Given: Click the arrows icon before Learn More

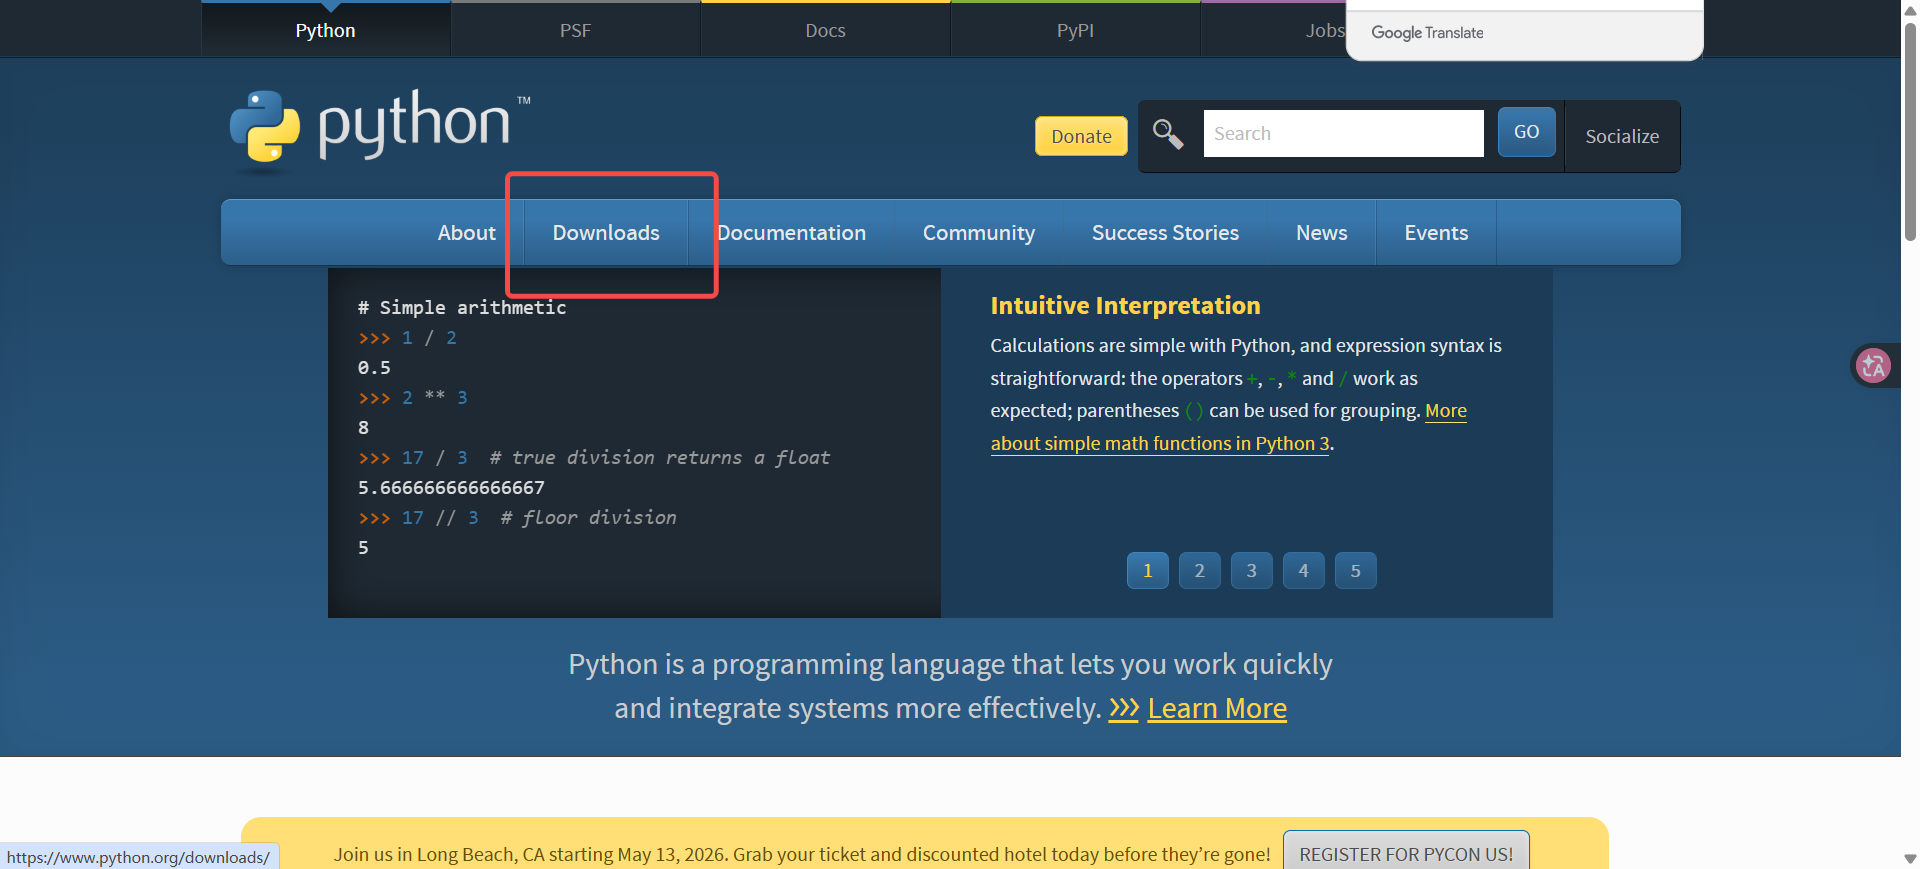Looking at the screenshot, I should pos(1124,708).
